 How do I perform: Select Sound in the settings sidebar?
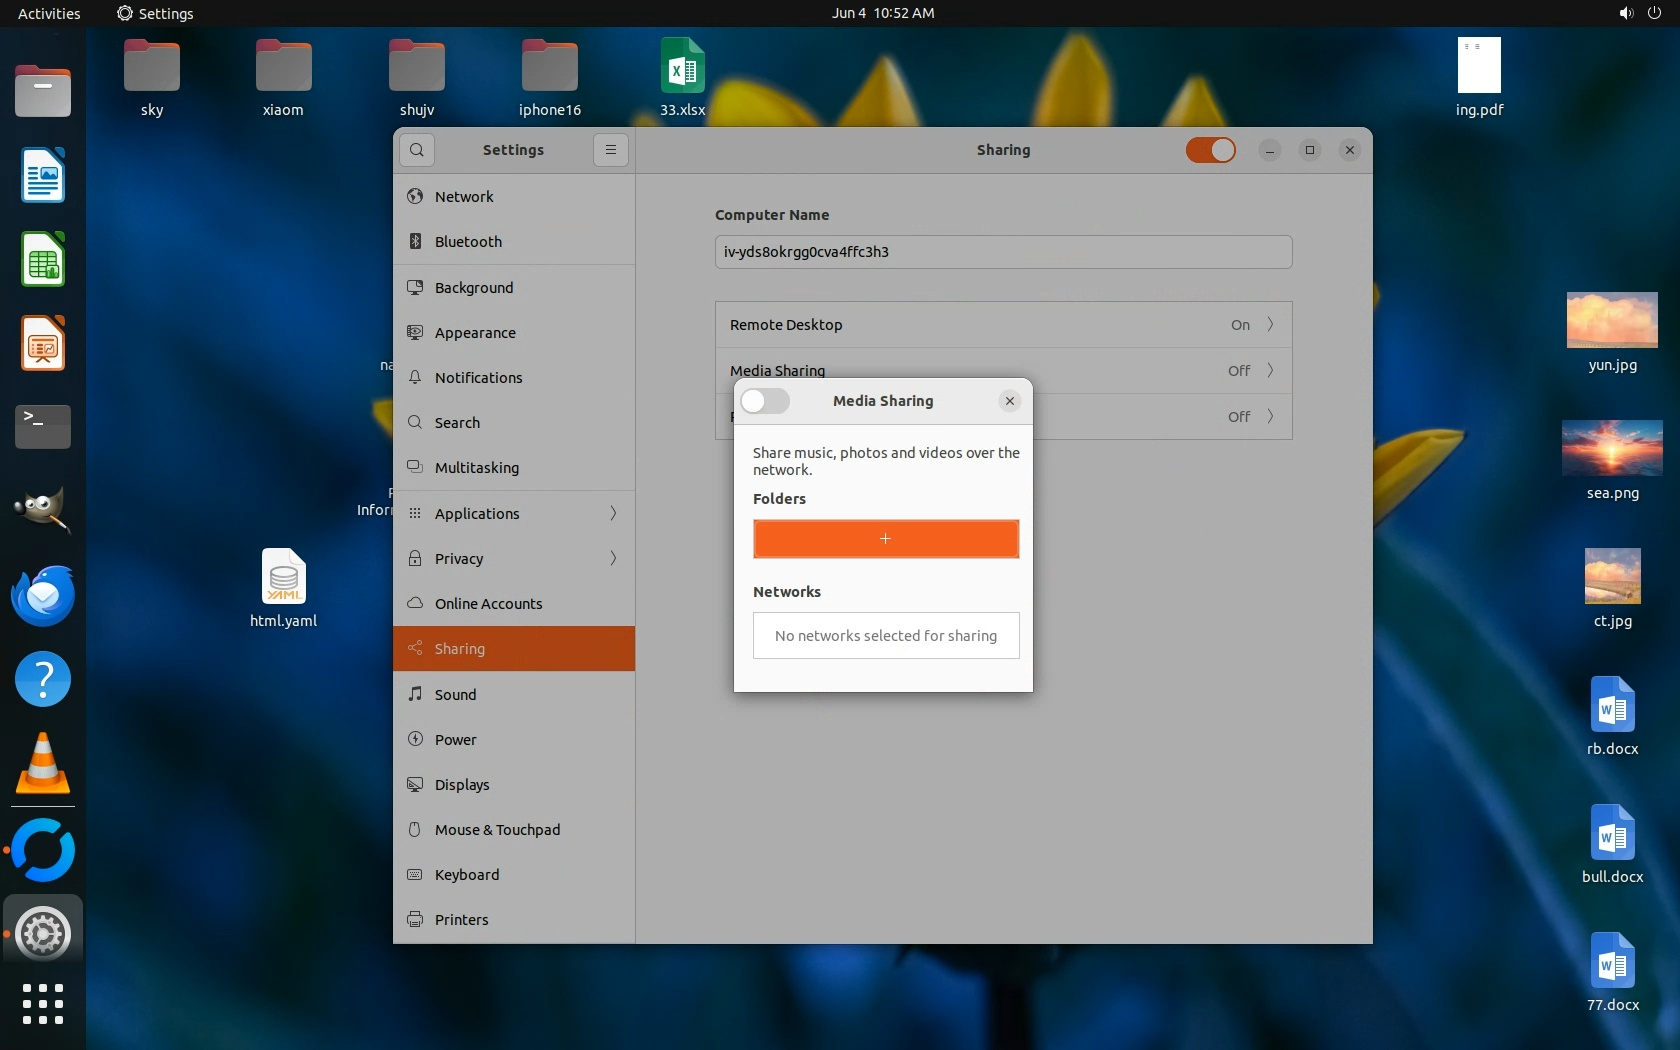(x=455, y=695)
